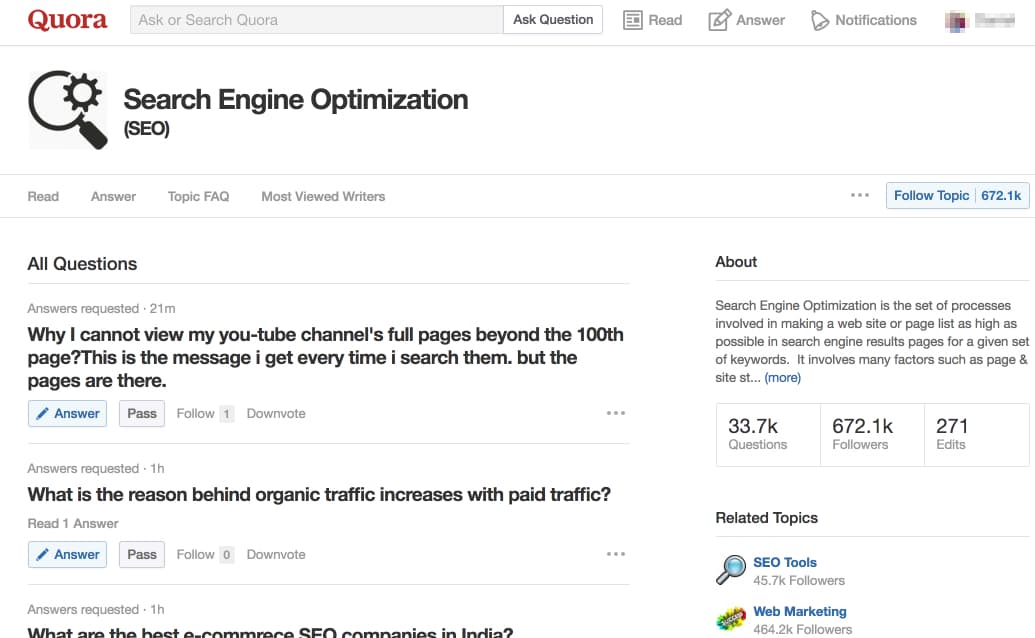Switch to the Topic FAQ tab
1035x638 pixels.
[x=198, y=197]
